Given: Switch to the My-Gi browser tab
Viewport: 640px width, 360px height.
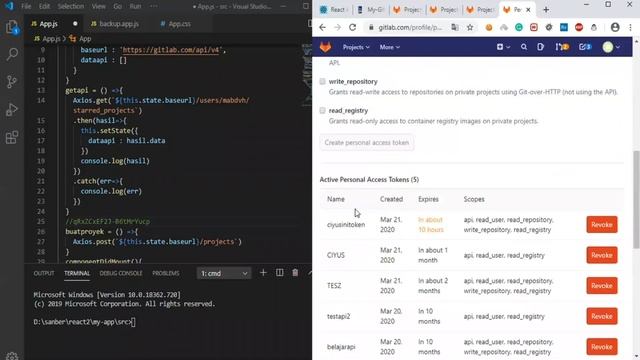Looking at the screenshot, I should coord(371,9).
